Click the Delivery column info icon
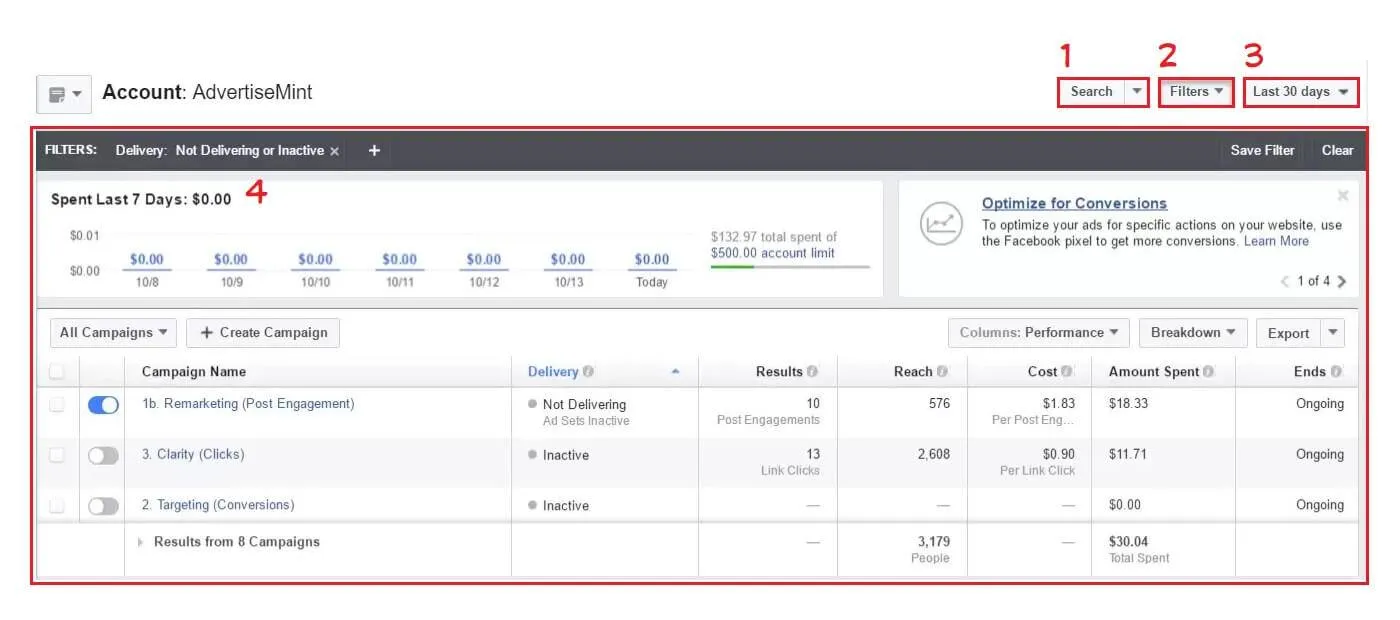This screenshot has width=1400, height=620. [x=588, y=371]
